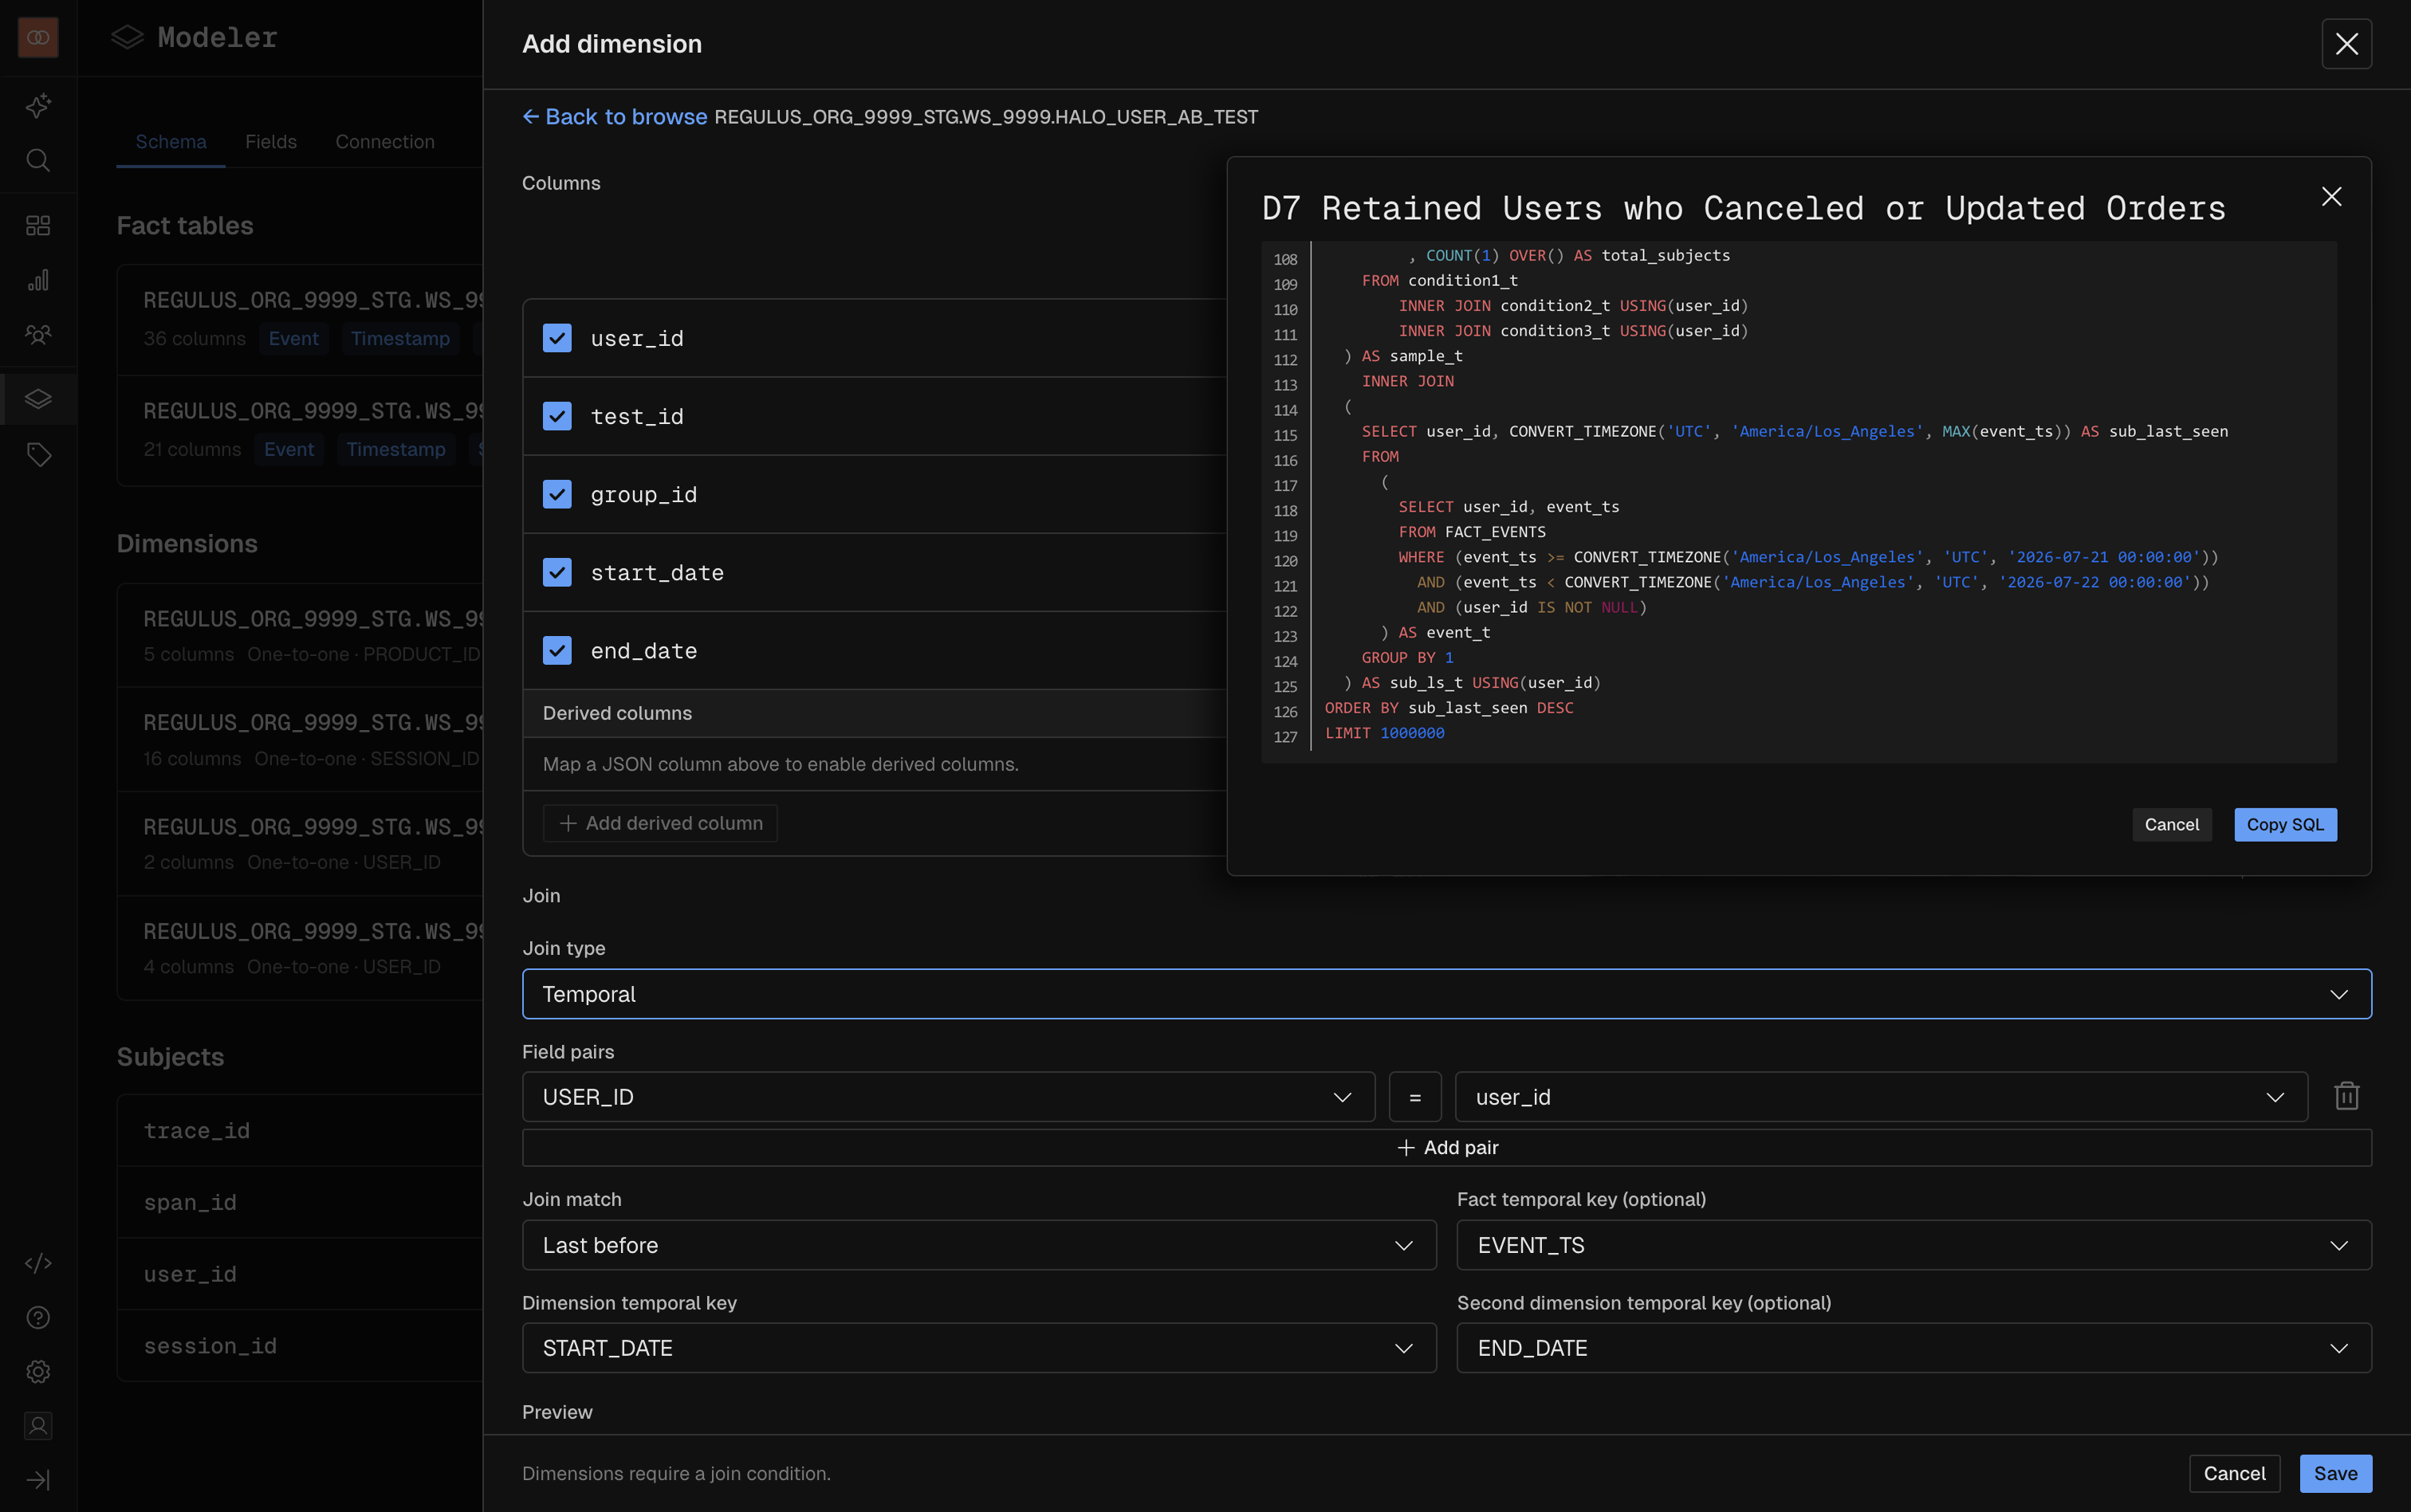Open the AI sparkle icon in sidebar

(38, 106)
